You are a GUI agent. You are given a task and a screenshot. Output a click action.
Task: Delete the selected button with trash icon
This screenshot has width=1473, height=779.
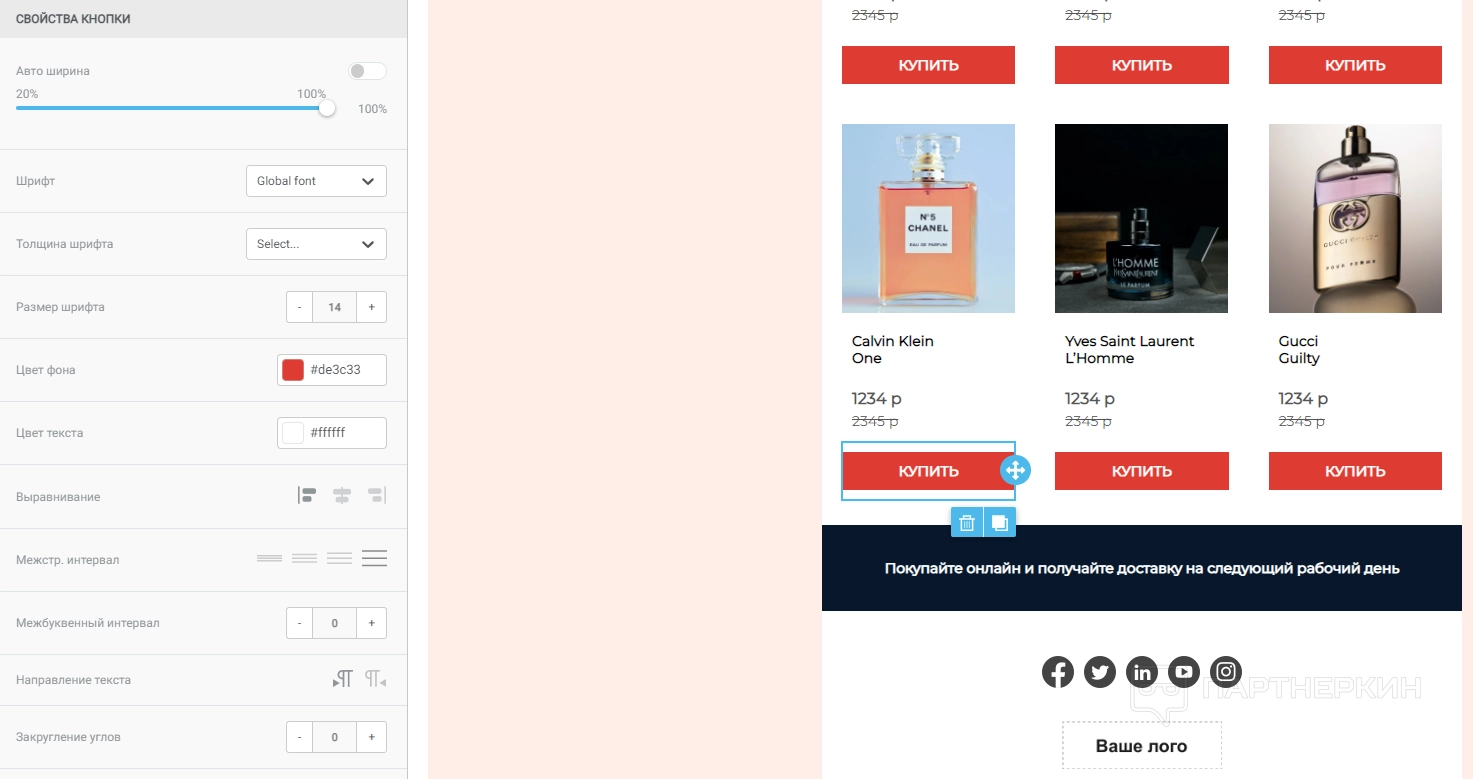(967, 522)
